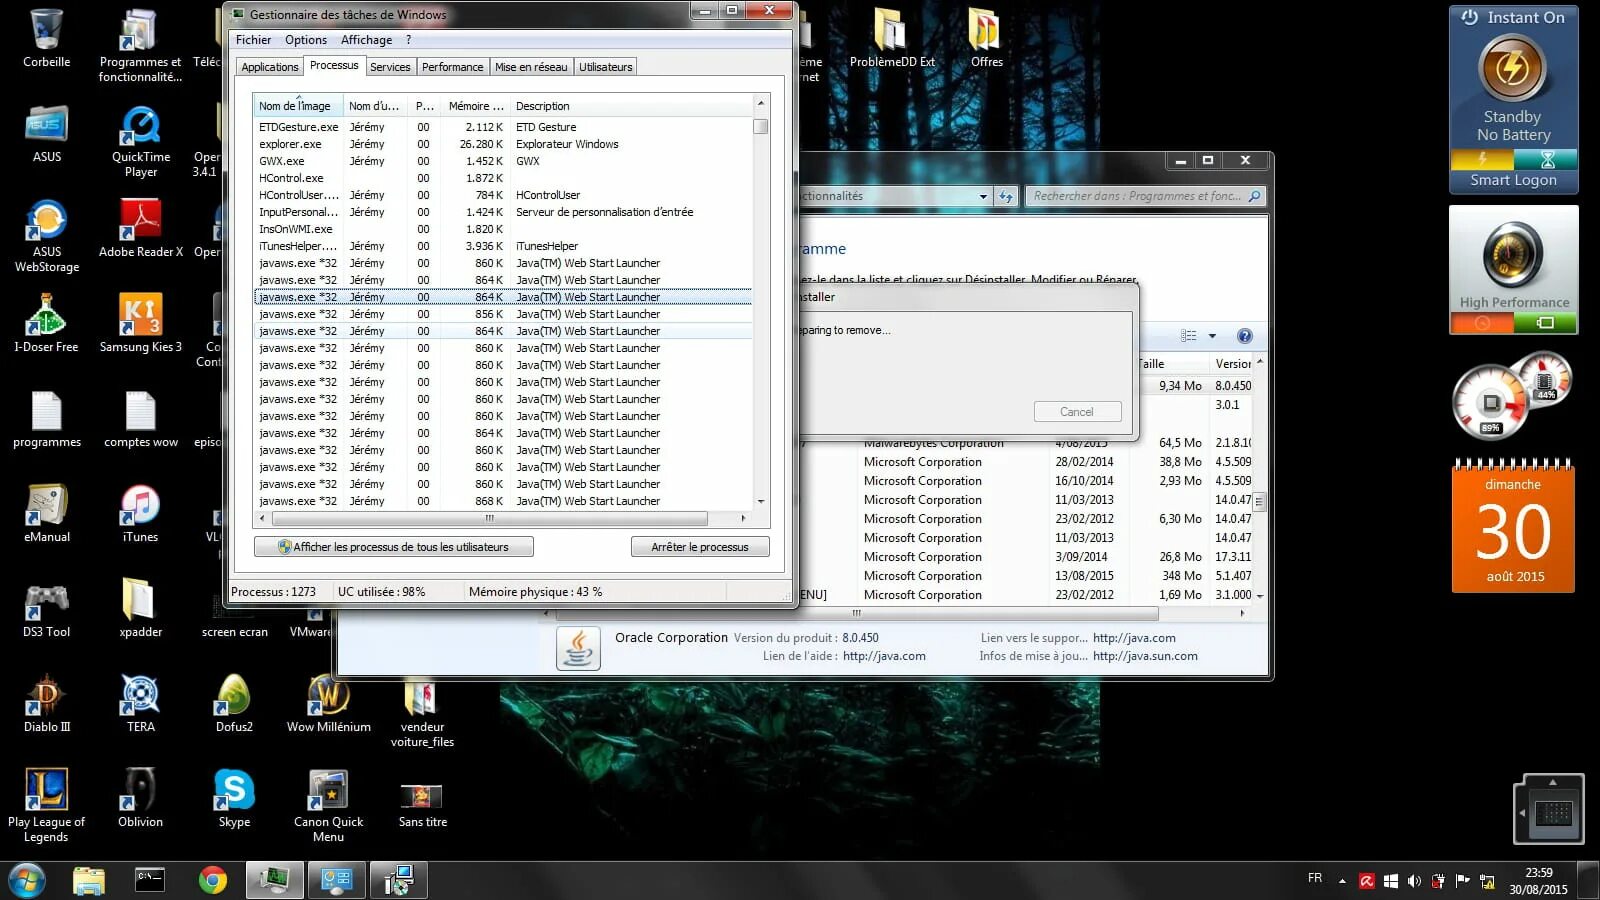Open the Corbeille recycle bin icon
Image resolution: width=1600 pixels, height=900 pixels.
tap(46, 38)
